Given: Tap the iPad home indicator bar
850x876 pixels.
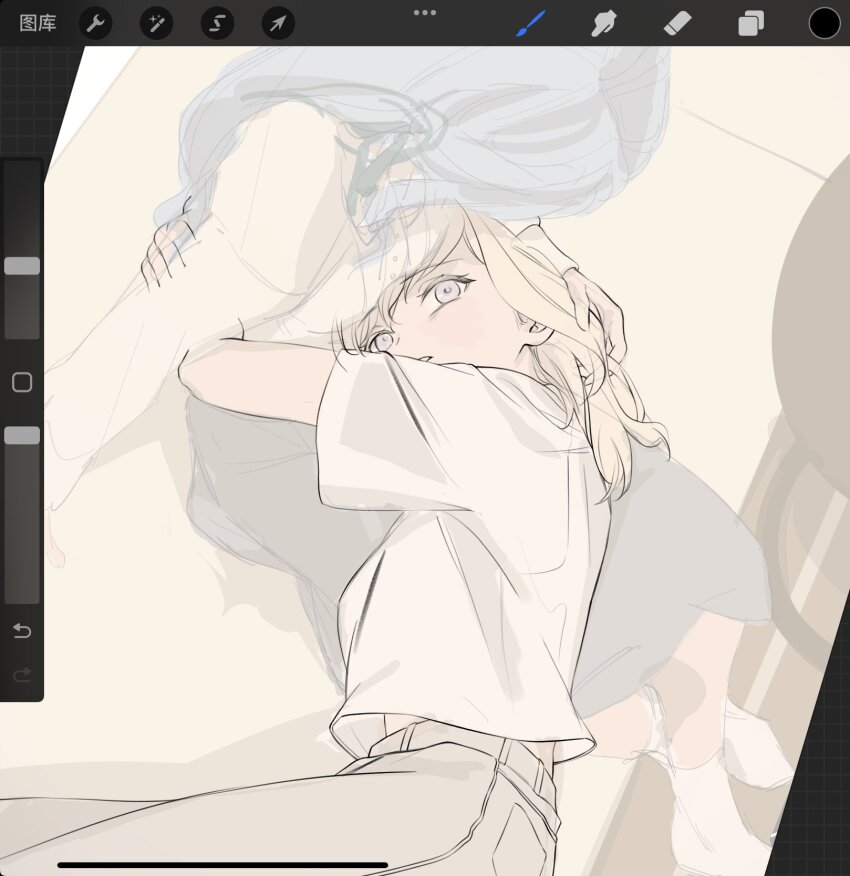Looking at the screenshot, I should 222,865.
